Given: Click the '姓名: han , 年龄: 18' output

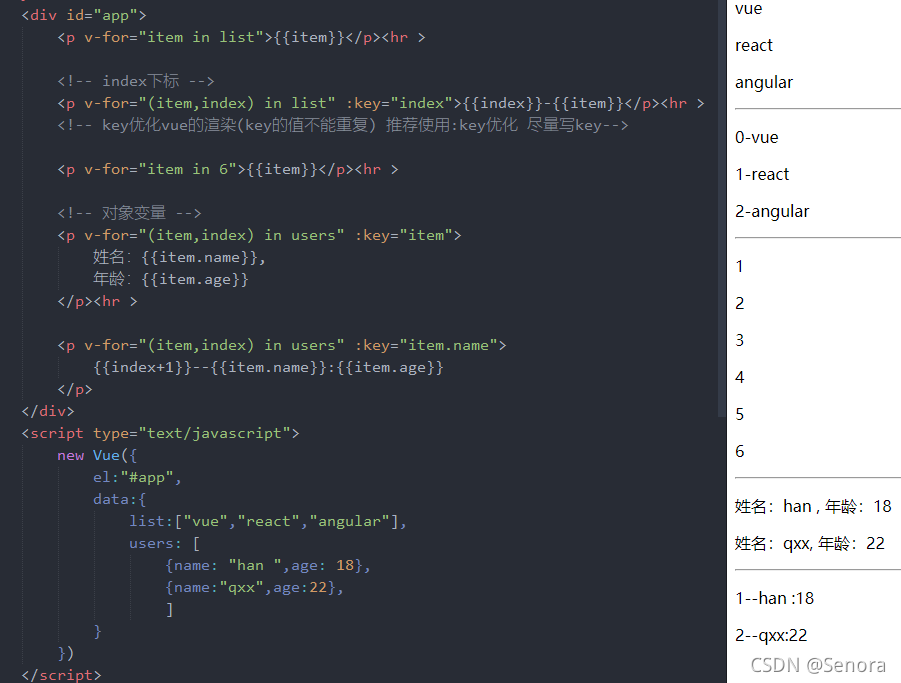Looking at the screenshot, I should tap(813, 507).
